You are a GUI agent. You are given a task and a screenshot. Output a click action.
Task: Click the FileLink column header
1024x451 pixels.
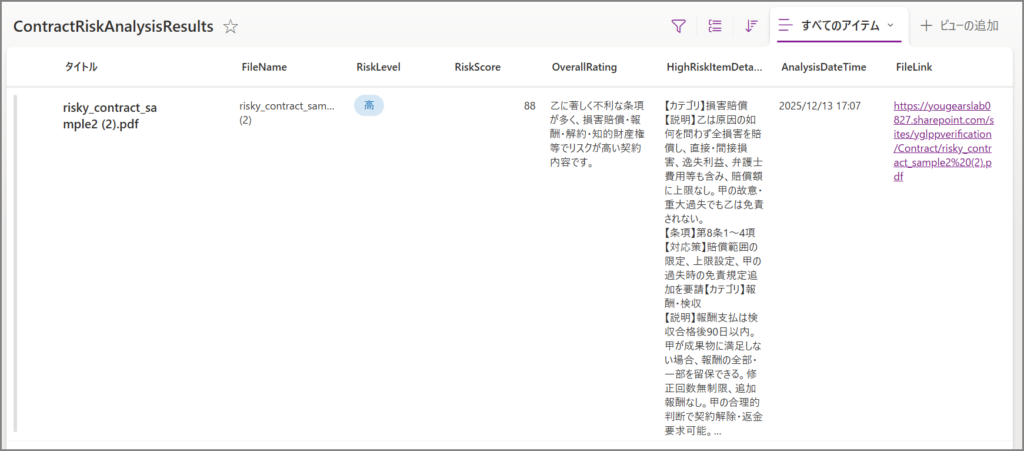916,67
